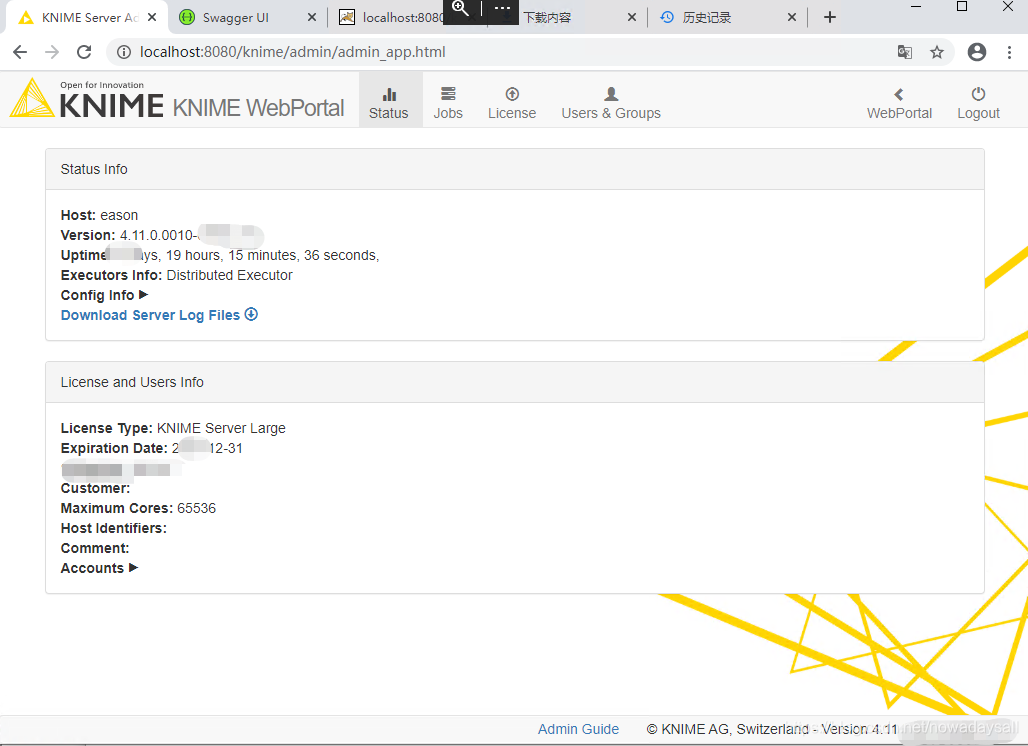Click the address bar URL
1028x746 pixels.
tap(292, 52)
